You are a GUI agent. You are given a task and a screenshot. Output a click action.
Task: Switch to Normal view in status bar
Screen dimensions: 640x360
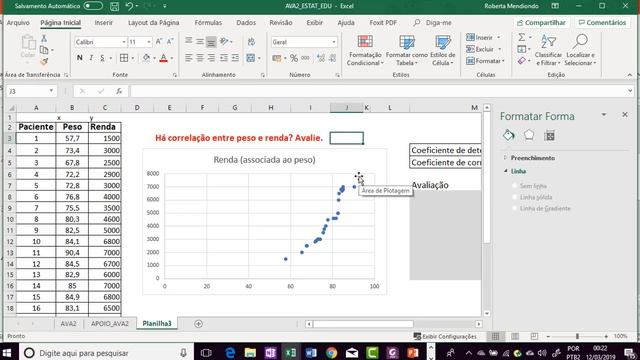tap(496, 336)
